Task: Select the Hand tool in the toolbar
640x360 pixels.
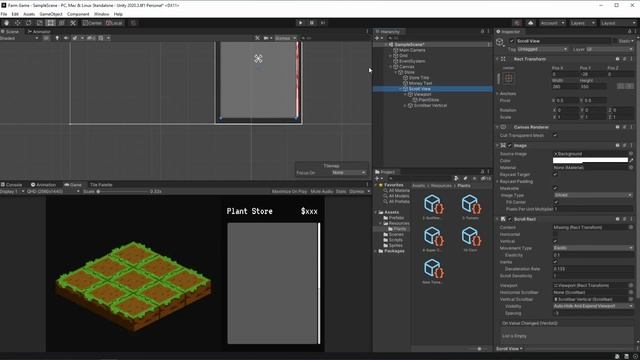Action: (7, 23)
